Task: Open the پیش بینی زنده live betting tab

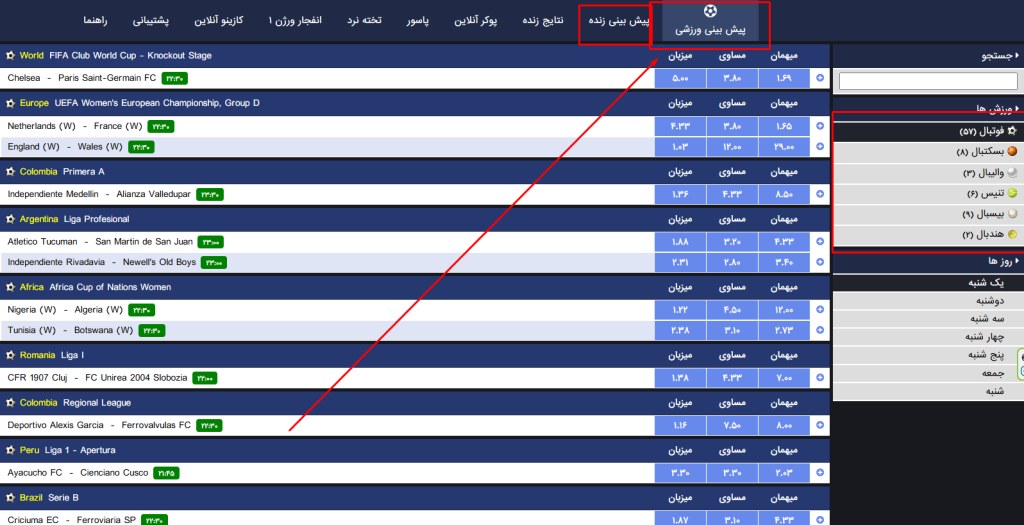Action: [618, 21]
